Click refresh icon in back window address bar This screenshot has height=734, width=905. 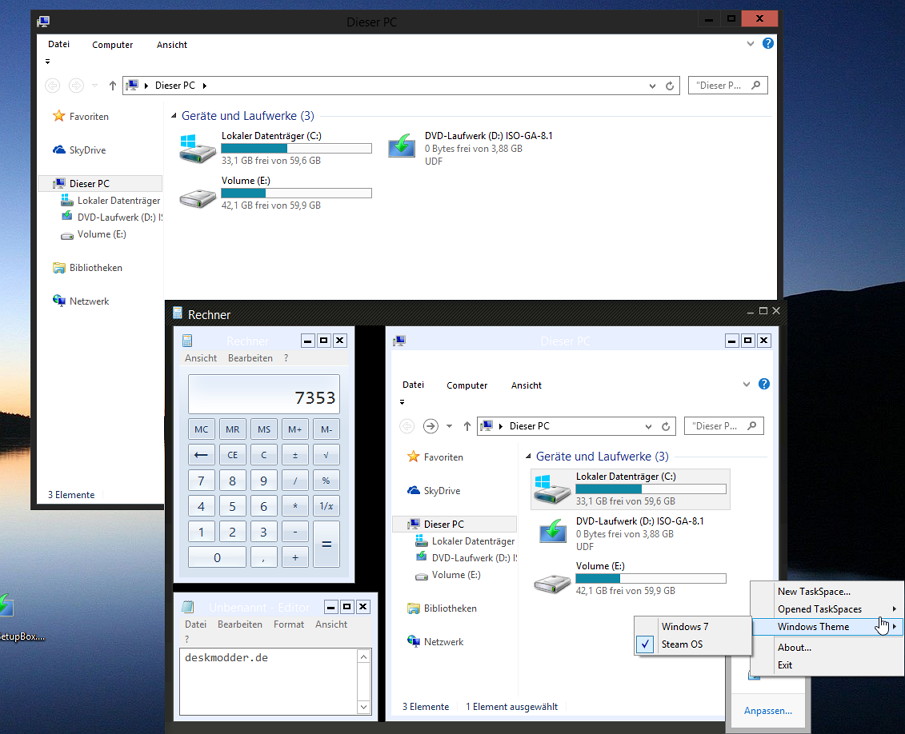pyautogui.click(x=670, y=86)
